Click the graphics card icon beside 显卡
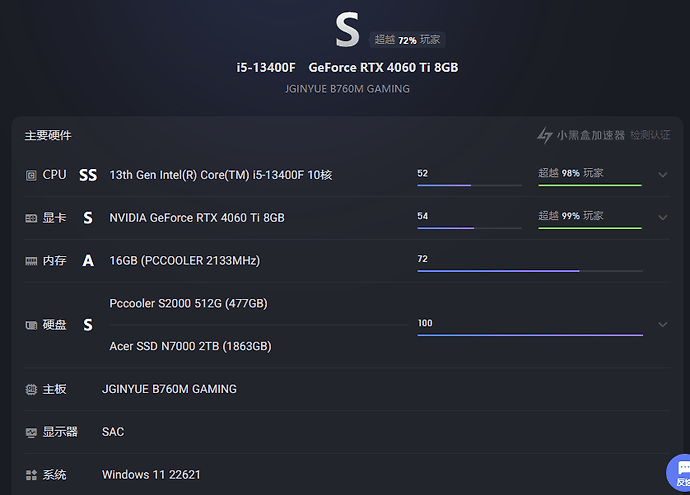Viewport: 690px width, 495px height. point(31,218)
